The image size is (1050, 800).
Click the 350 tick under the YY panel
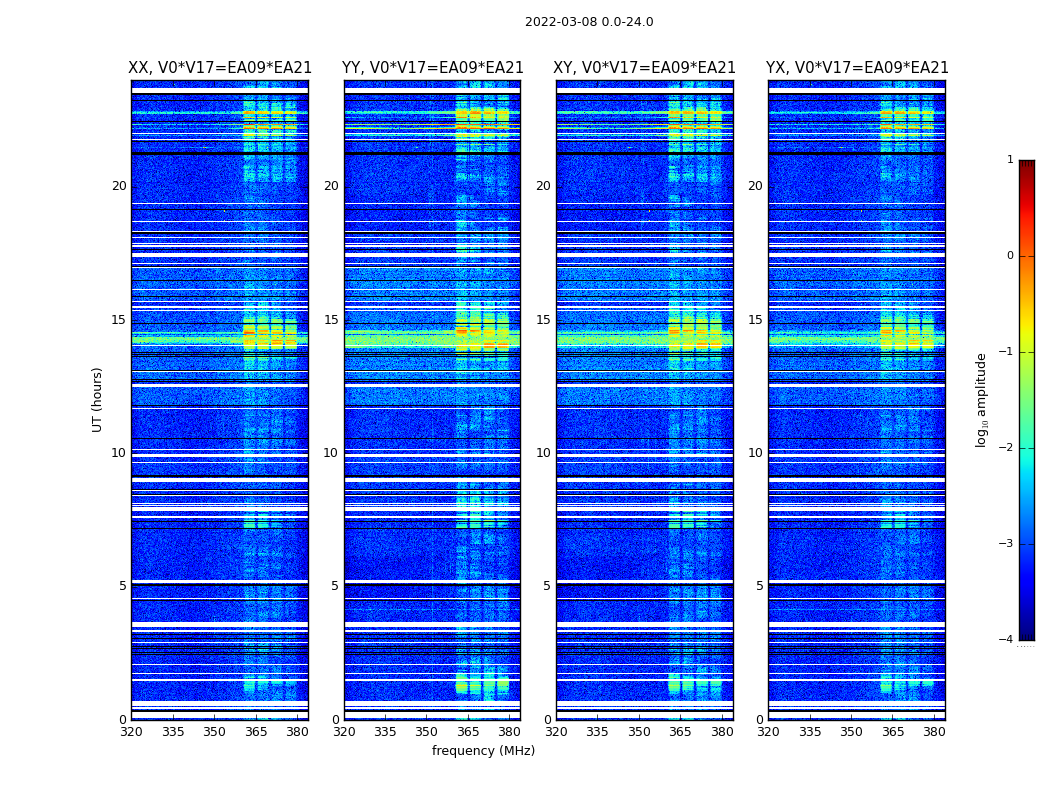(x=427, y=732)
